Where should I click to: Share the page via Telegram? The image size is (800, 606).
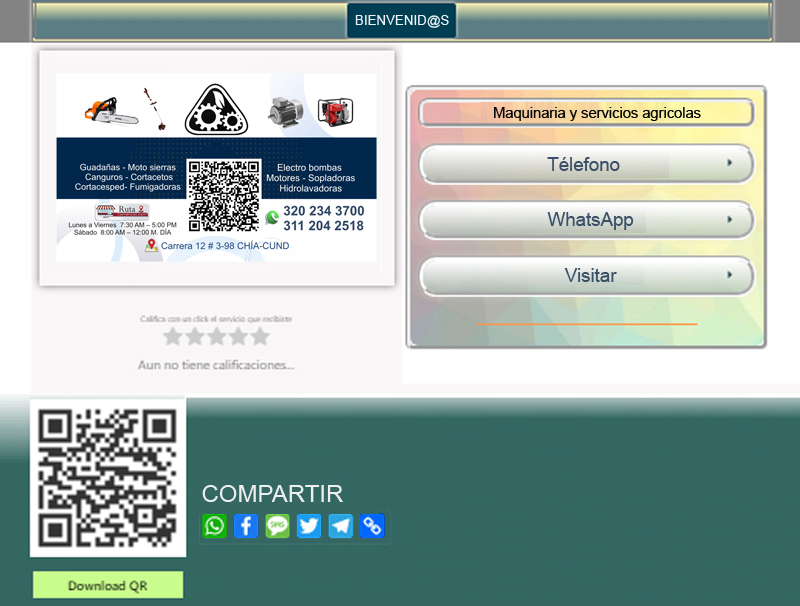click(341, 526)
